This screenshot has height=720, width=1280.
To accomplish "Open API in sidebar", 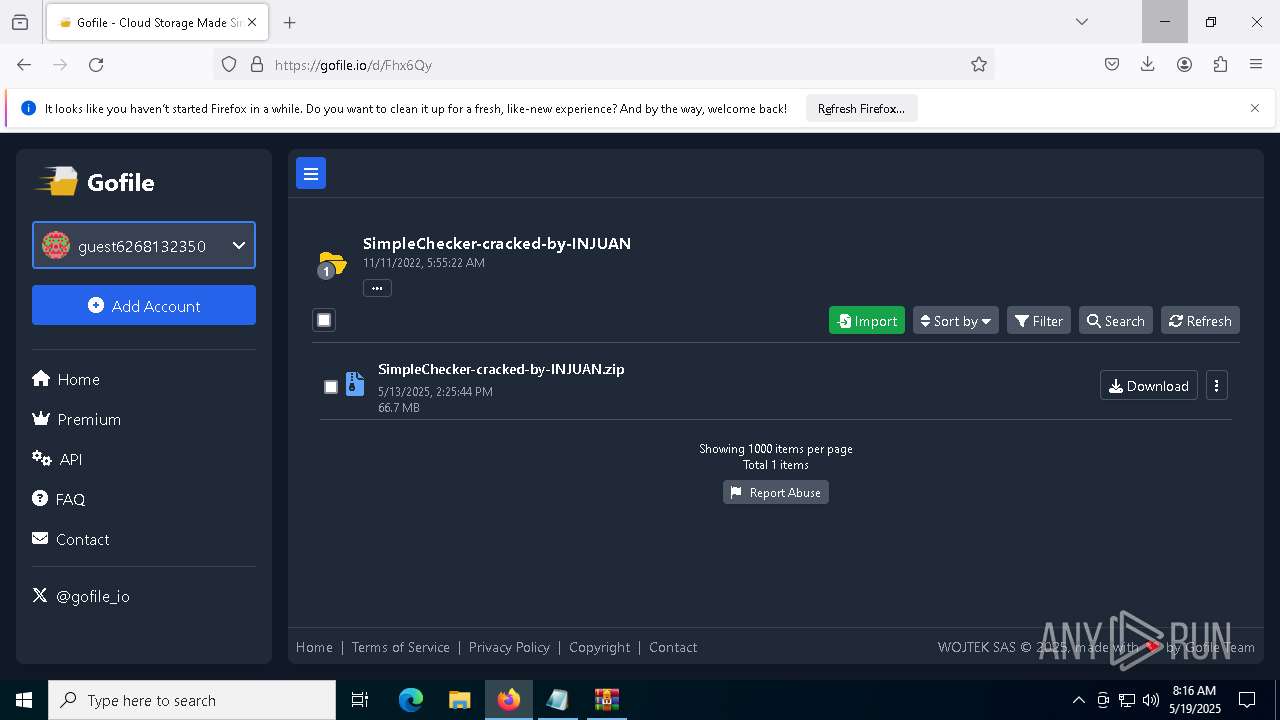I will 57,459.
